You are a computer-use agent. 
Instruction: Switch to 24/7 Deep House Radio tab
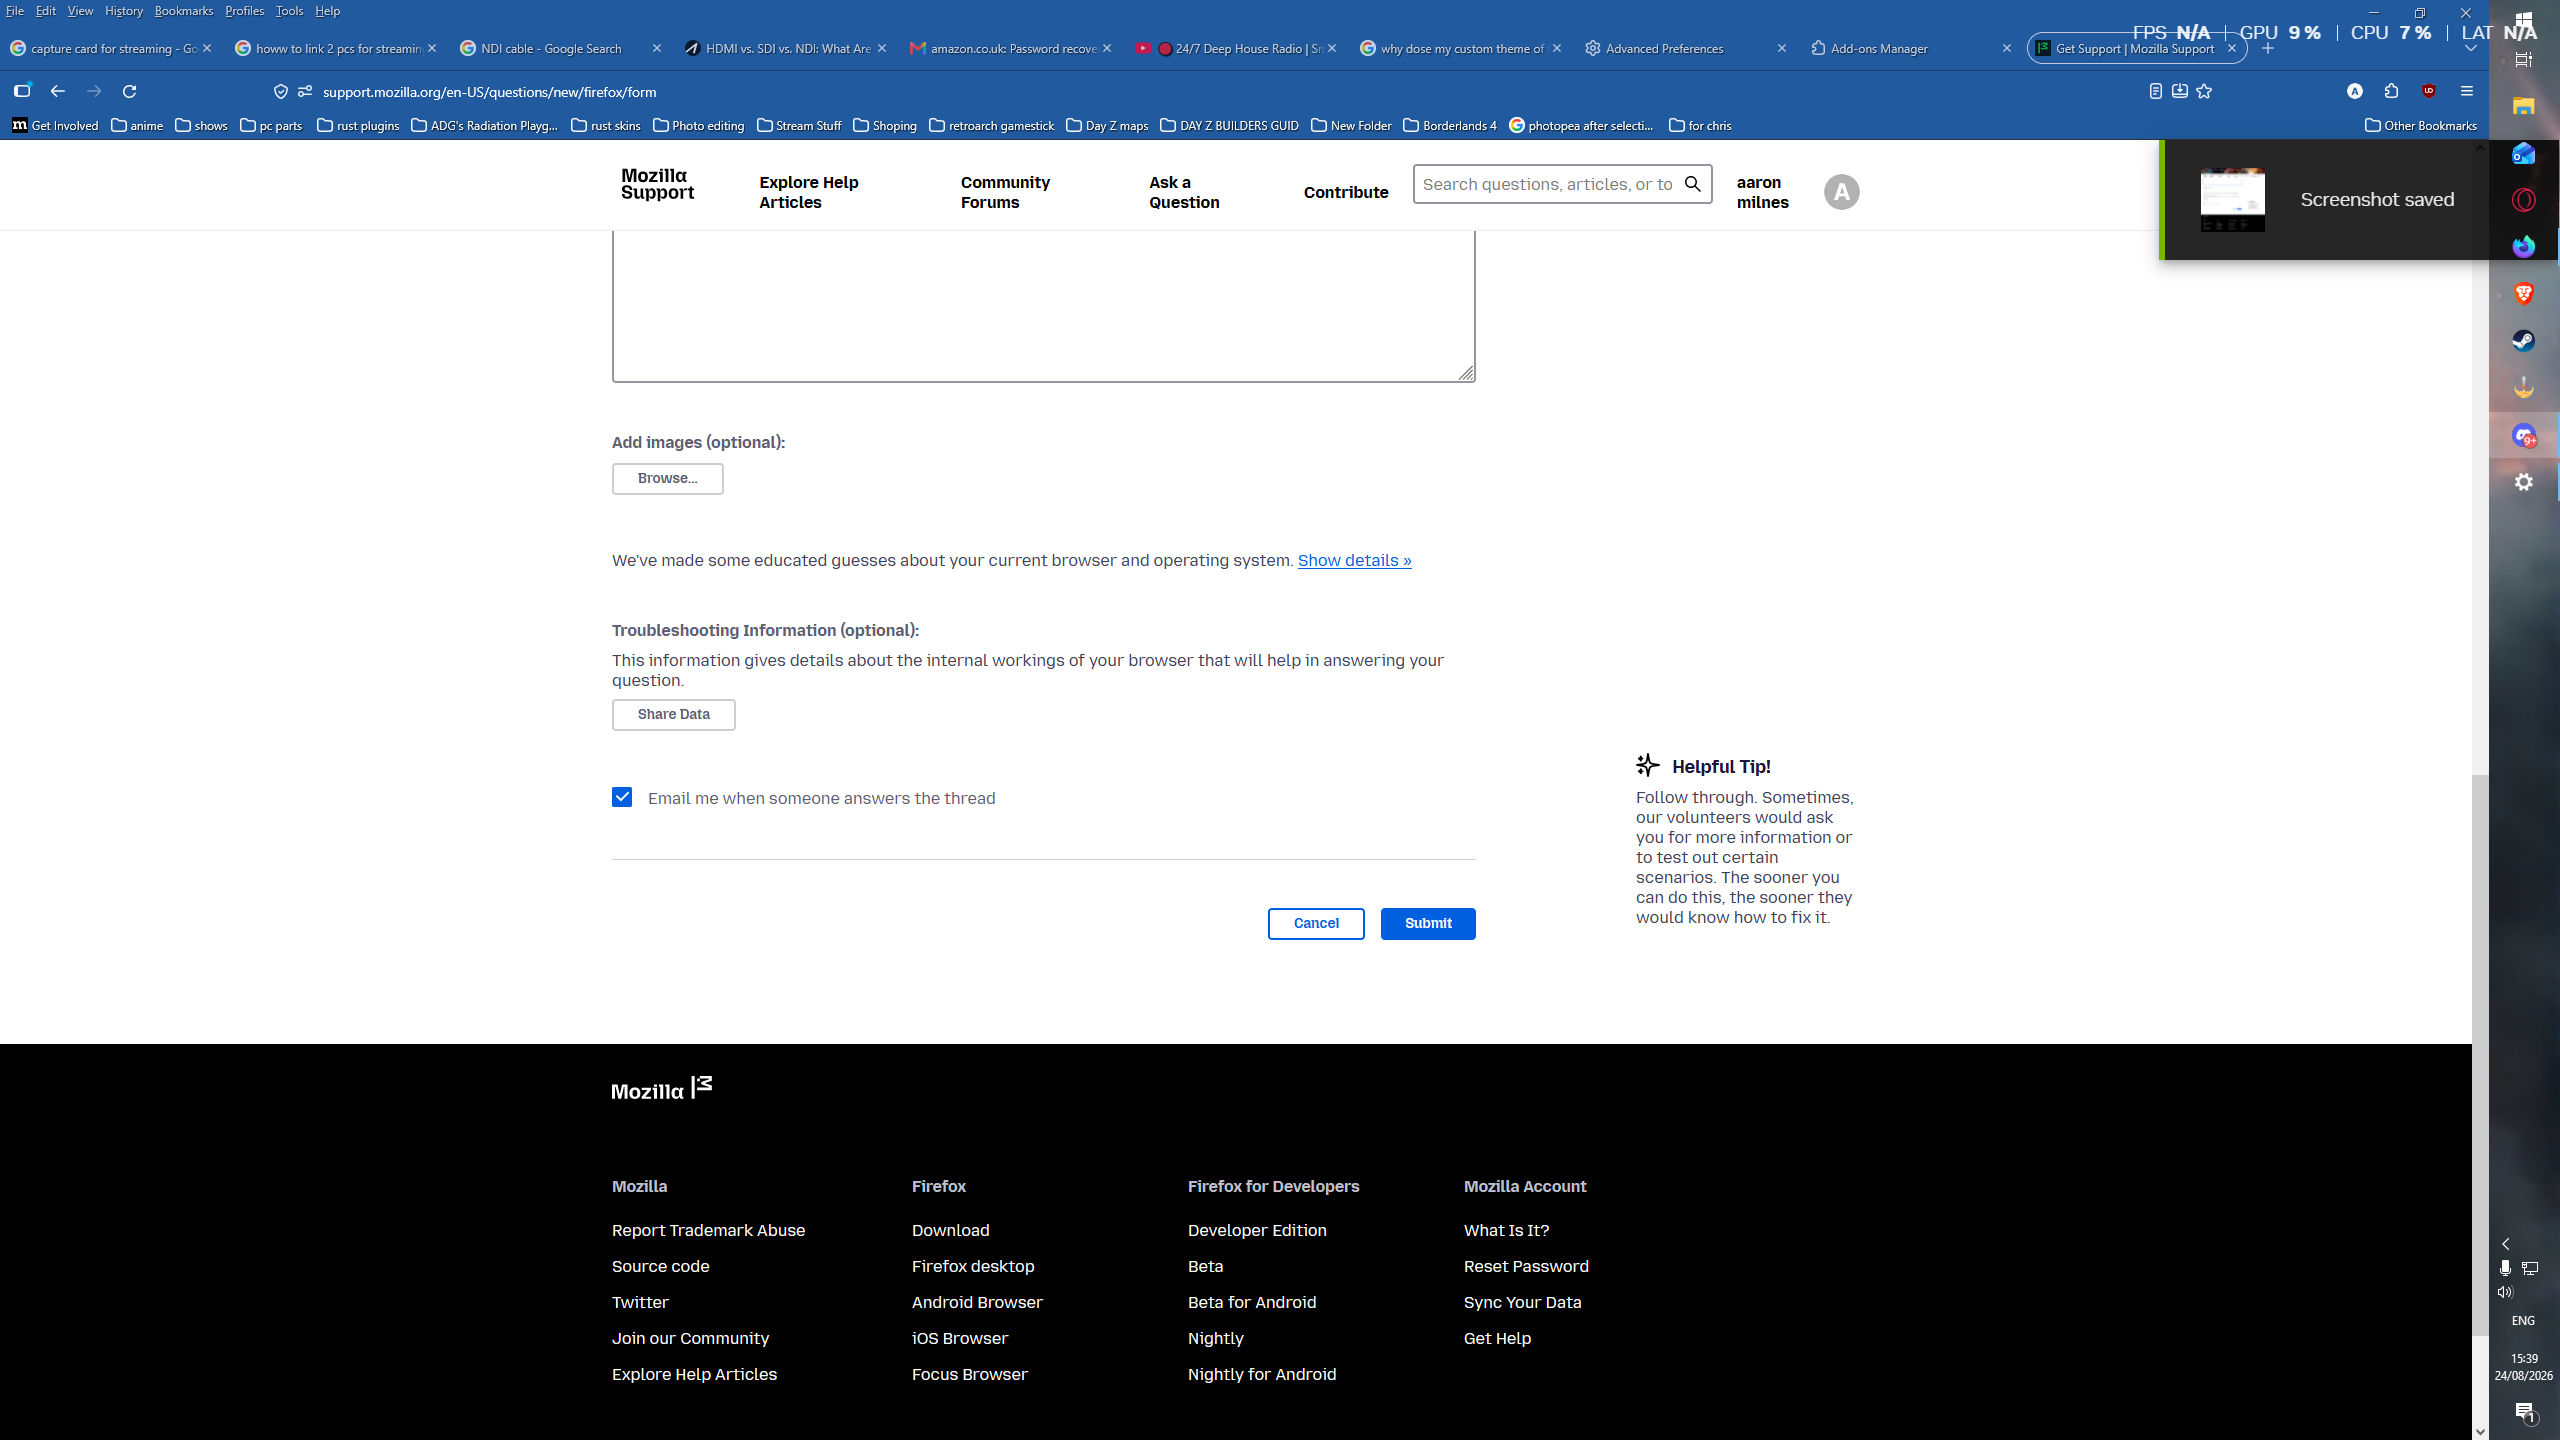1236,48
